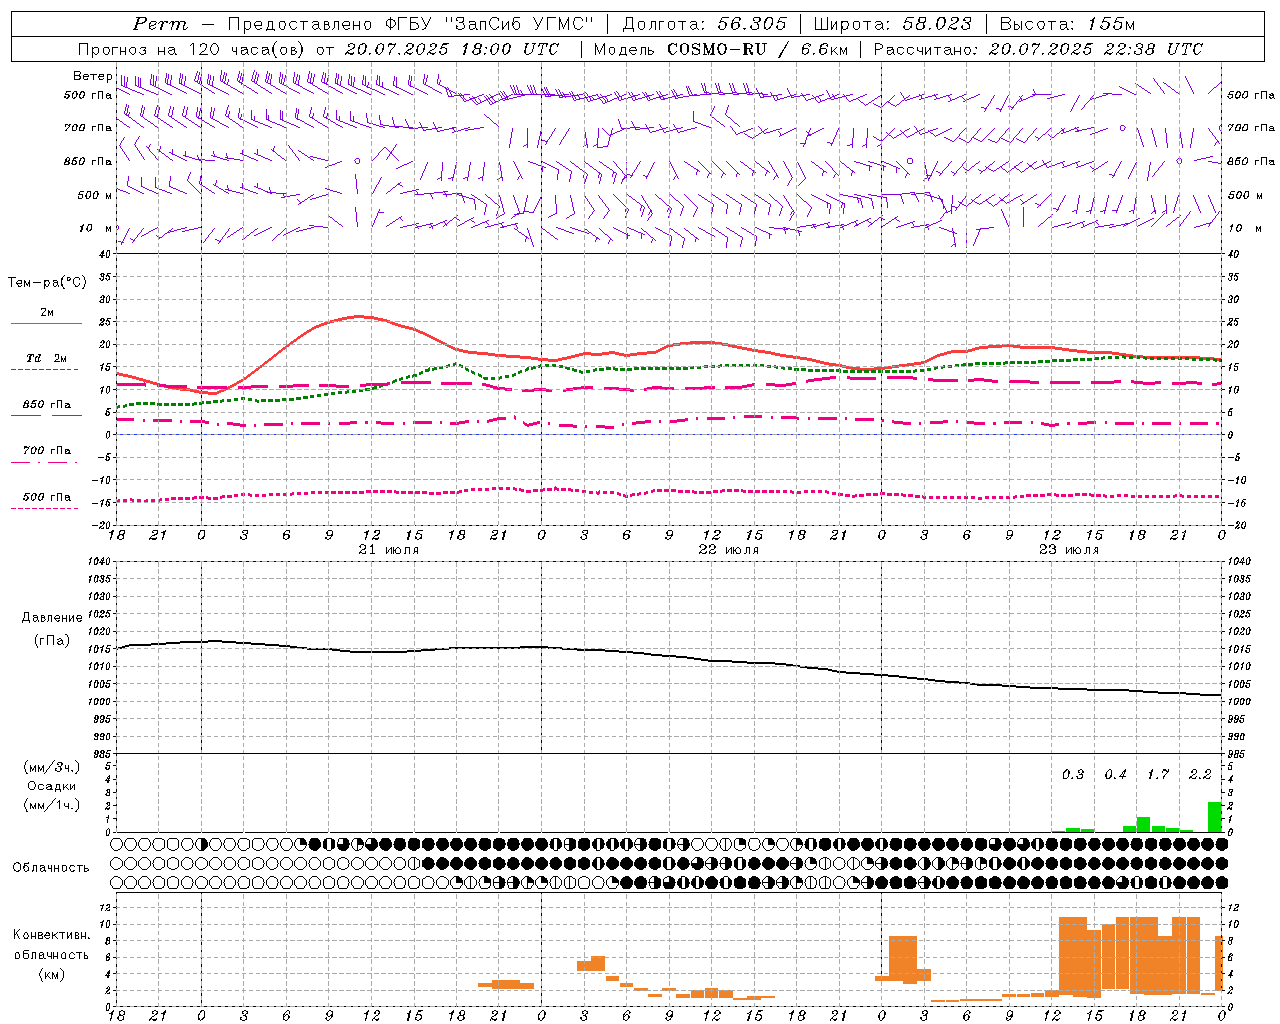Click the Ветер label of wind panel
1280x1024 pixels.
92,76
